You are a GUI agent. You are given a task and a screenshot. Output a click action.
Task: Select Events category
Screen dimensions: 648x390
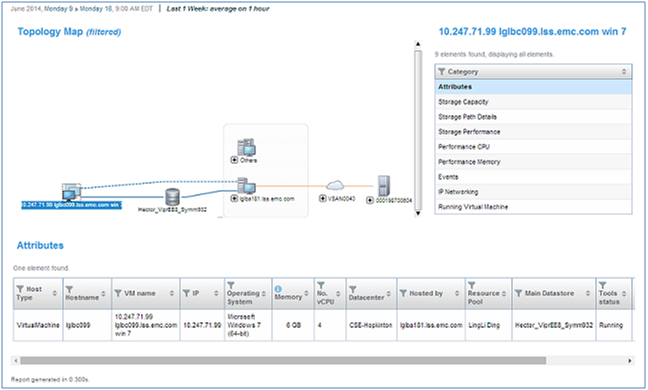533,177
